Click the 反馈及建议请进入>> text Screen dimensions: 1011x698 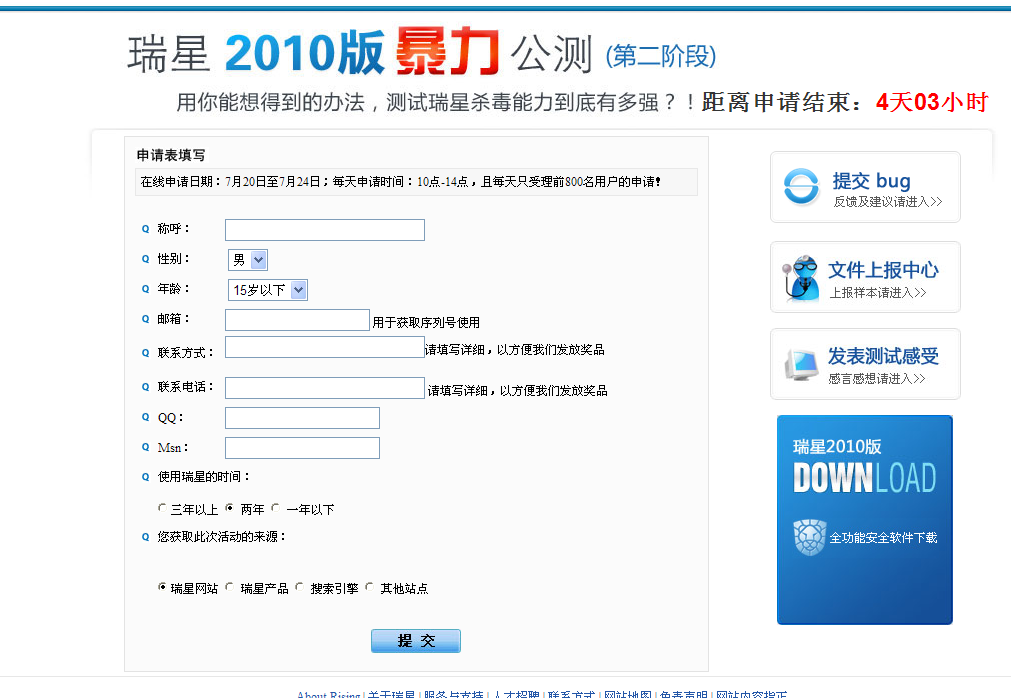pos(888,202)
